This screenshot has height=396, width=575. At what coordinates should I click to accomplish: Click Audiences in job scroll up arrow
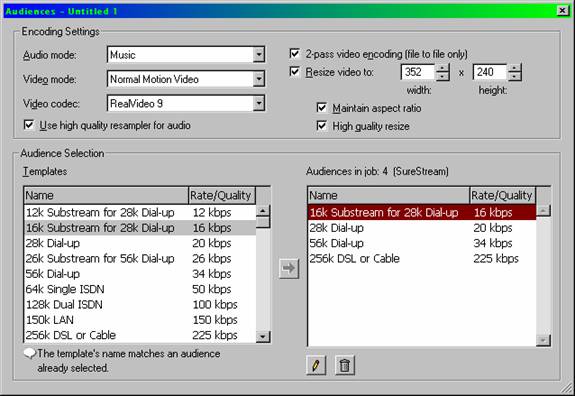pyautogui.click(x=543, y=211)
